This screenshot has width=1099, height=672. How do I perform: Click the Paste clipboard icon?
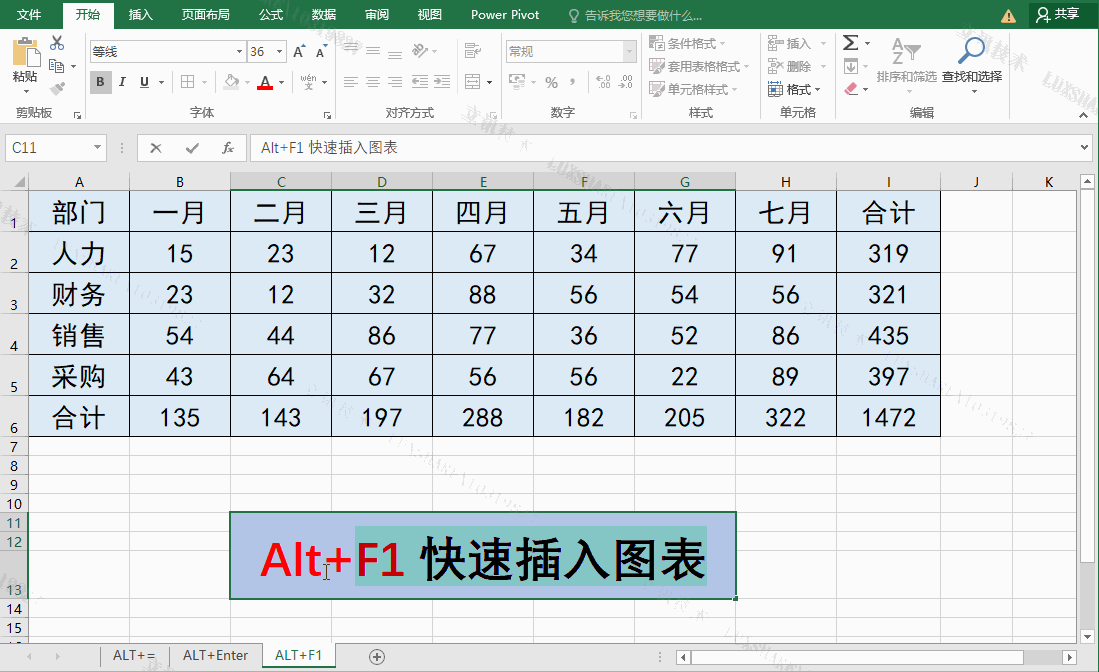[x=25, y=53]
